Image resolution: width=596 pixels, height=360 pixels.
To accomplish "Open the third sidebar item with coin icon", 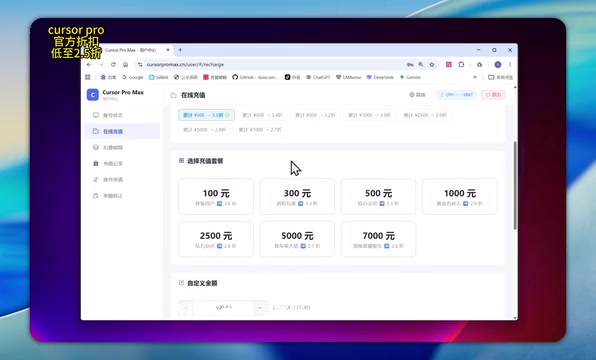I will pos(122,147).
